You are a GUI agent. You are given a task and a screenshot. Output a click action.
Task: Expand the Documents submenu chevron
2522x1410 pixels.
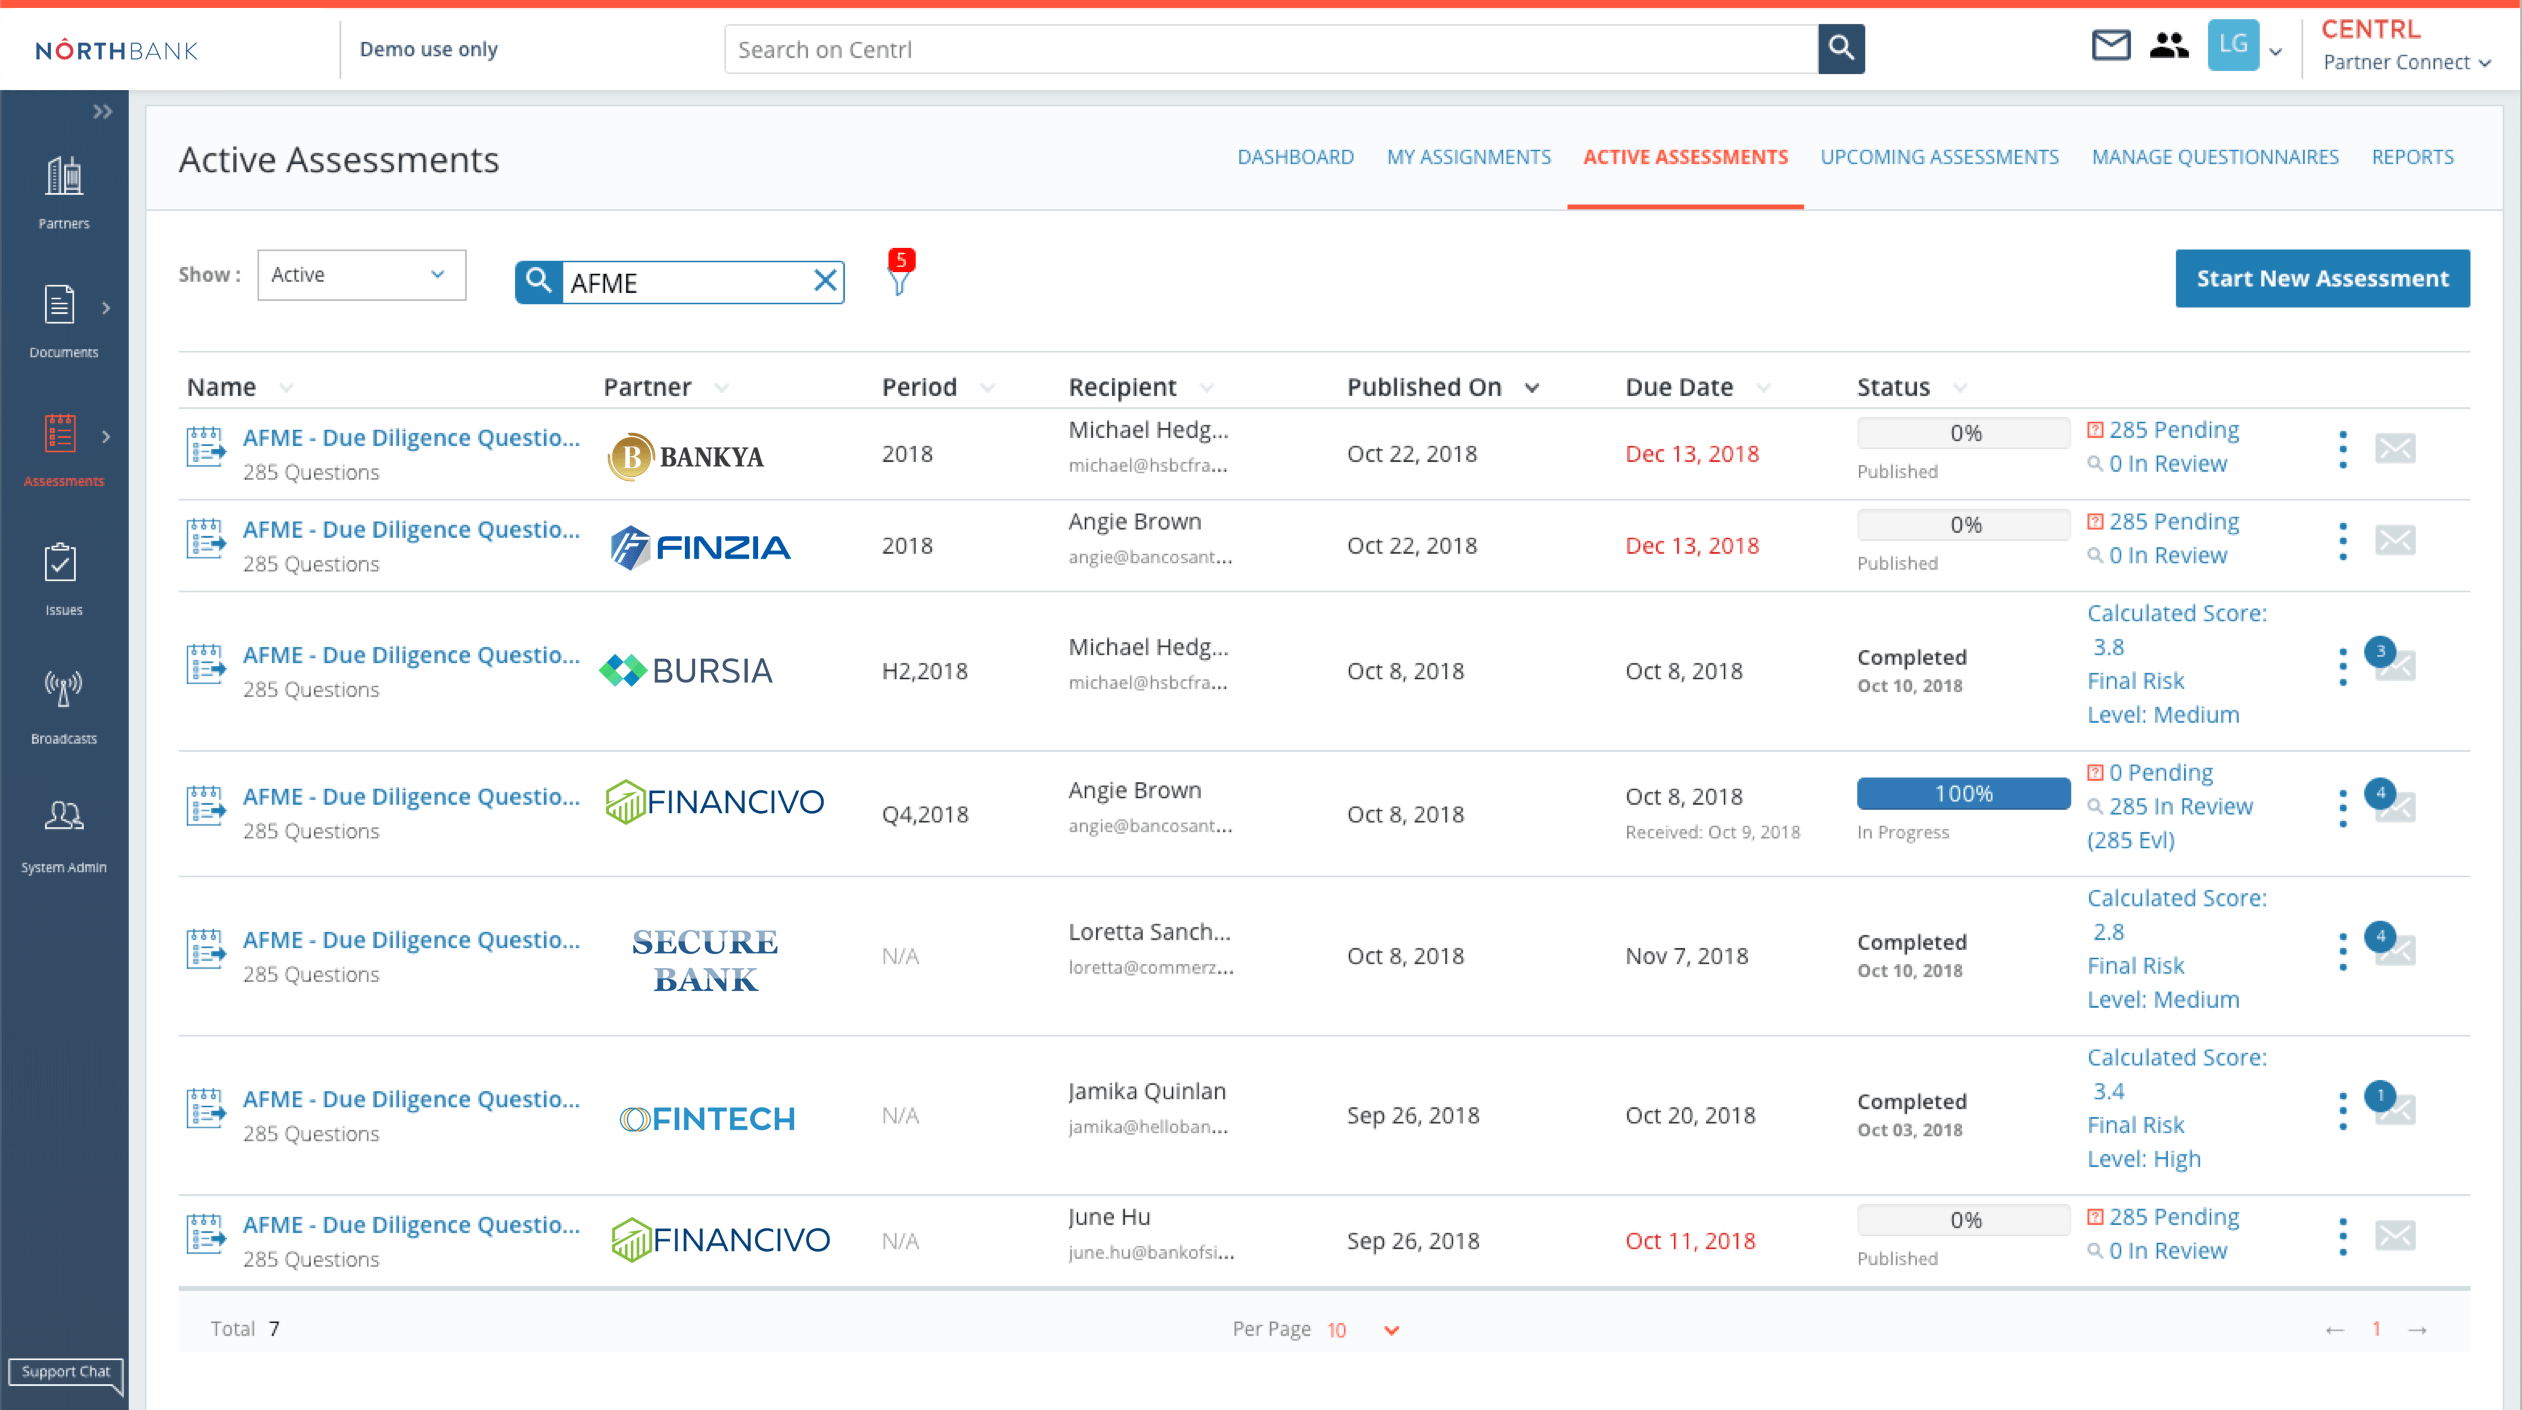click(x=106, y=308)
